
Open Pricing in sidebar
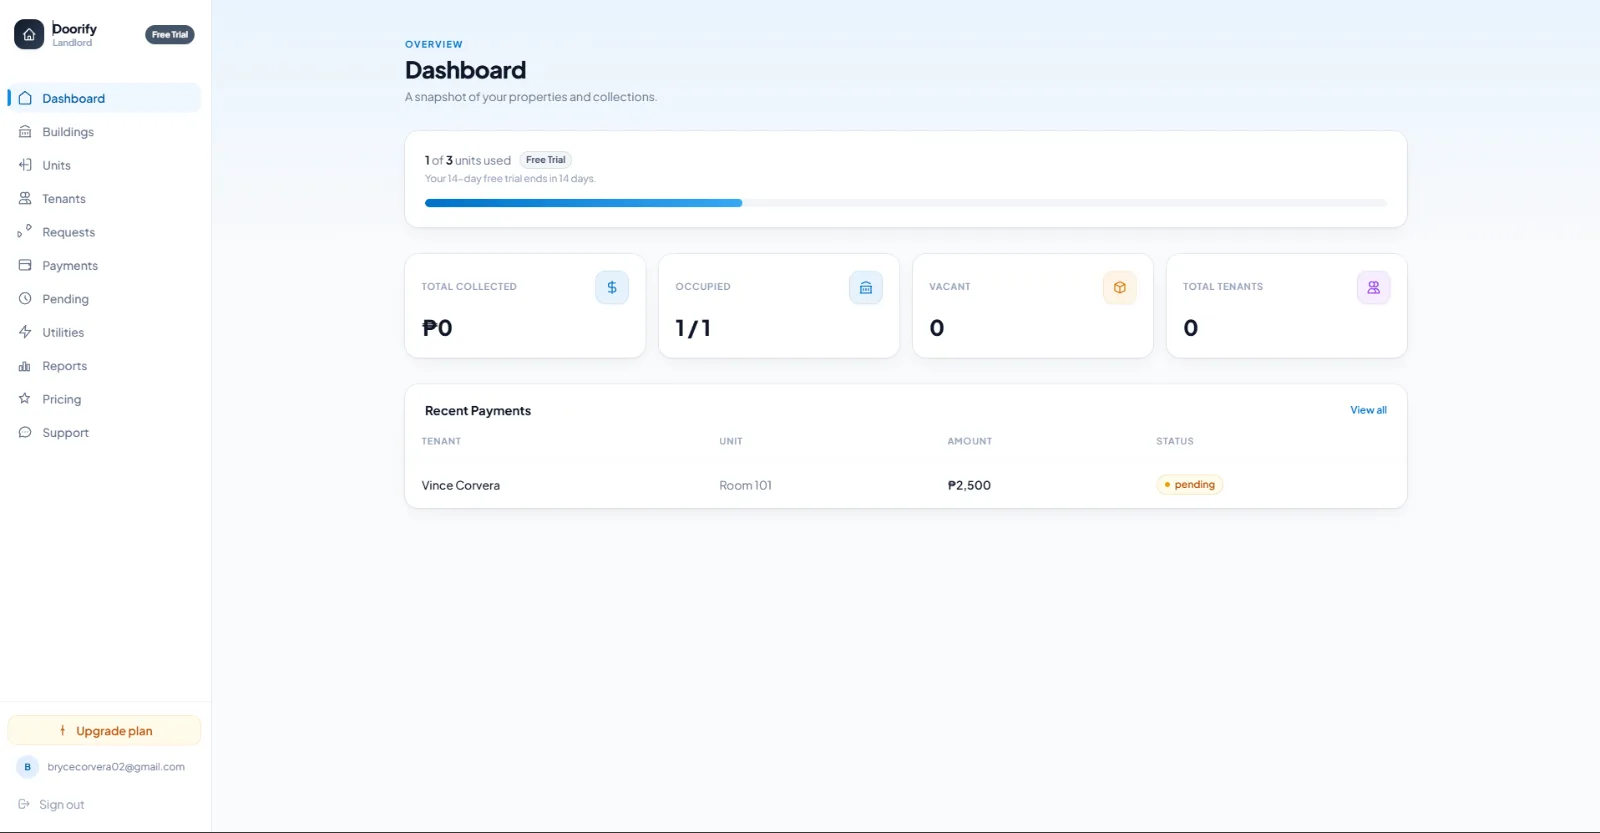(x=104, y=399)
